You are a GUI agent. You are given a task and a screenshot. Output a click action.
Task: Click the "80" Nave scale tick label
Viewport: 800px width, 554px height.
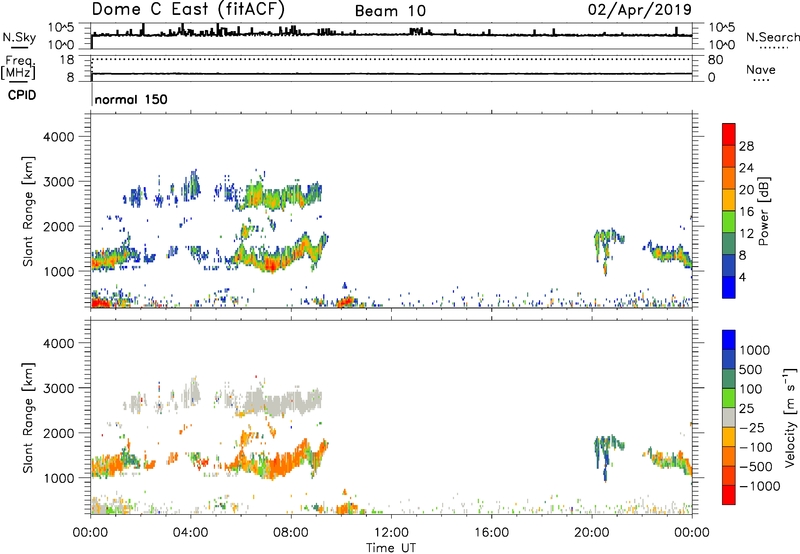click(715, 60)
